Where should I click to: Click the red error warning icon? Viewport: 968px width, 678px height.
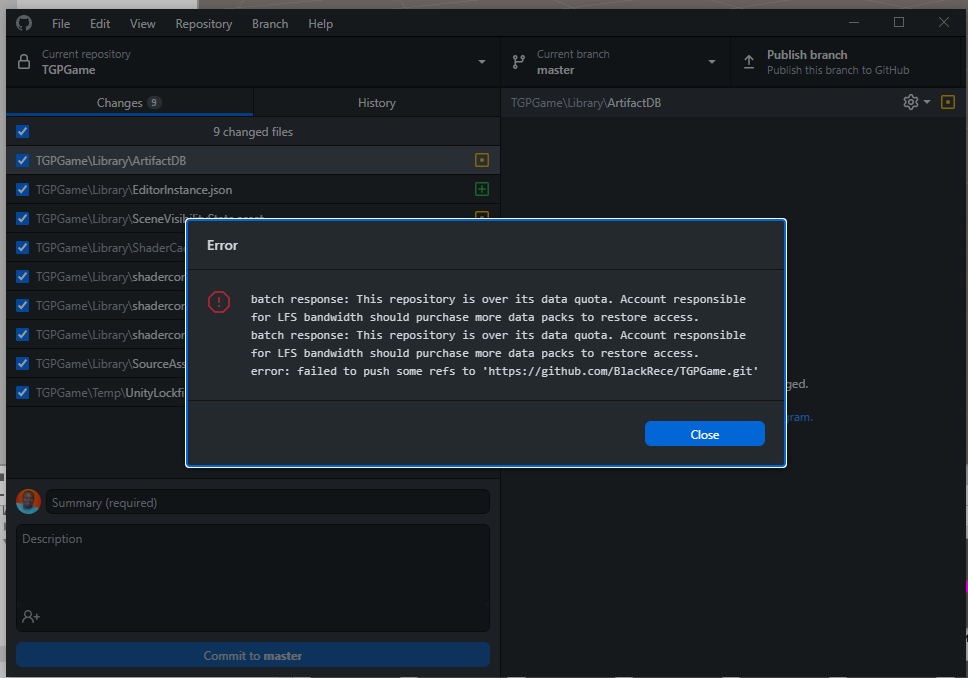(x=219, y=302)
